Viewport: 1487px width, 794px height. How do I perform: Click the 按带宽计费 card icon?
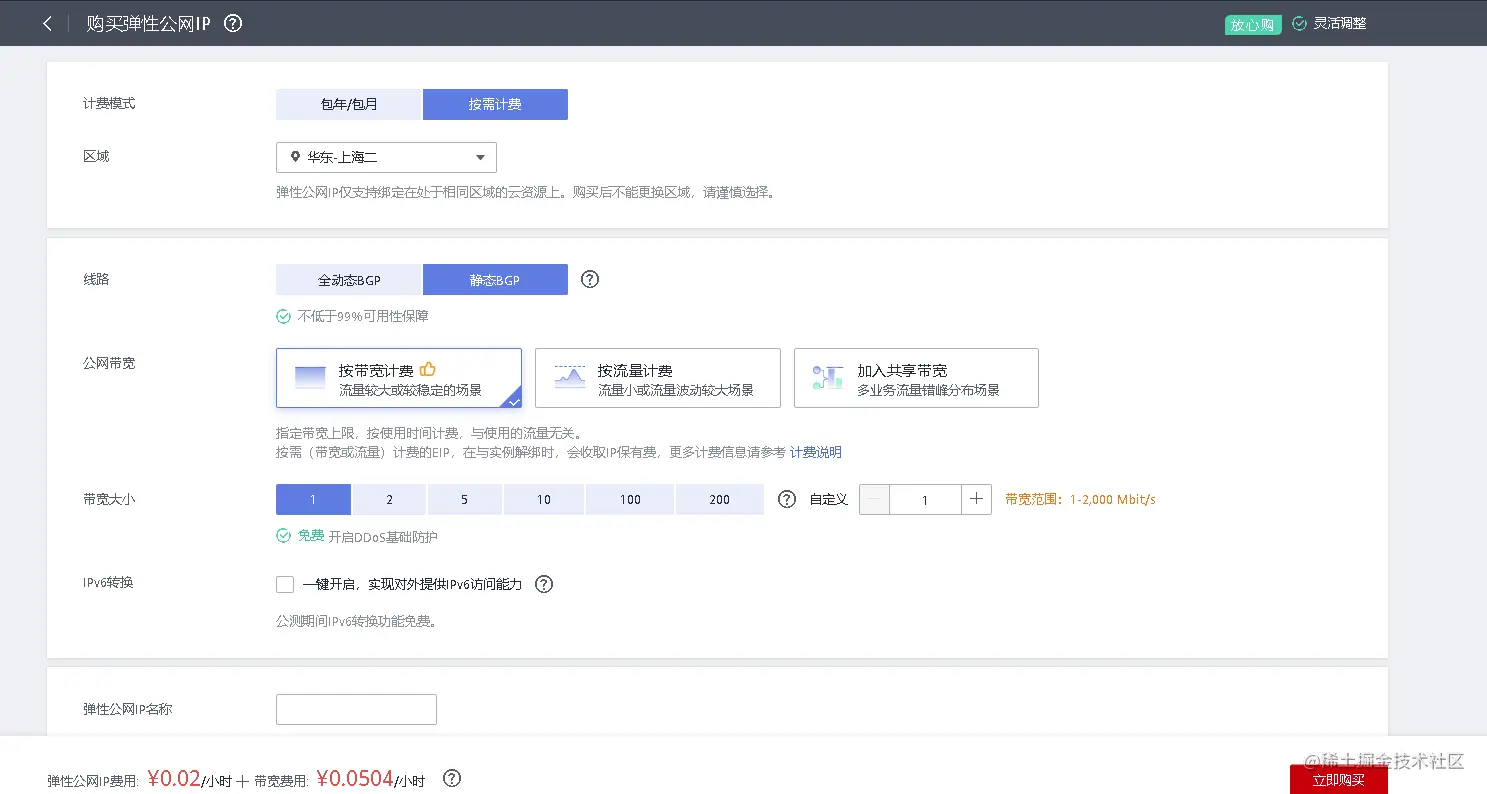(x=310, y=378)
